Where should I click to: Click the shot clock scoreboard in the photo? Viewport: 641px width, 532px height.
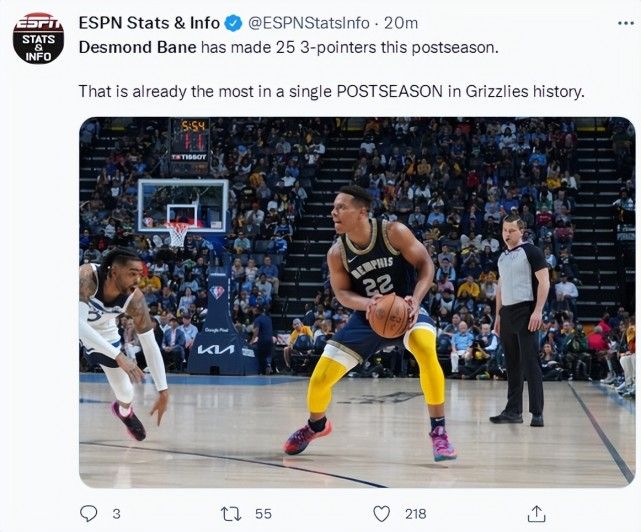click(x=188, y=139)
